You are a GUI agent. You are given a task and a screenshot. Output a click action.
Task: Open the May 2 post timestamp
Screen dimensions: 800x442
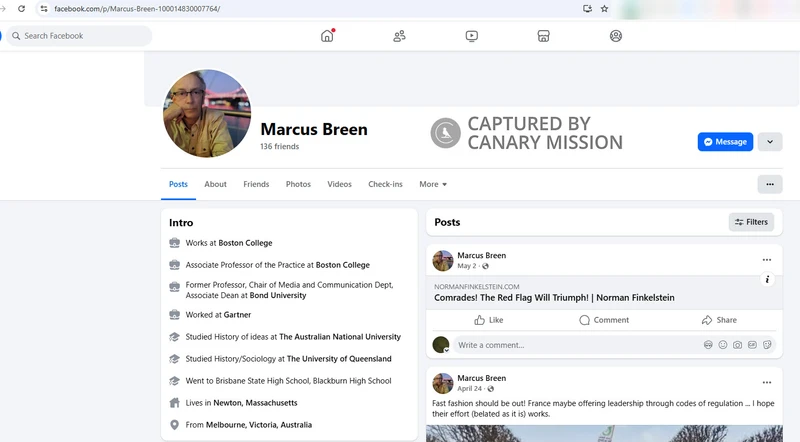(x=467, y=266)
